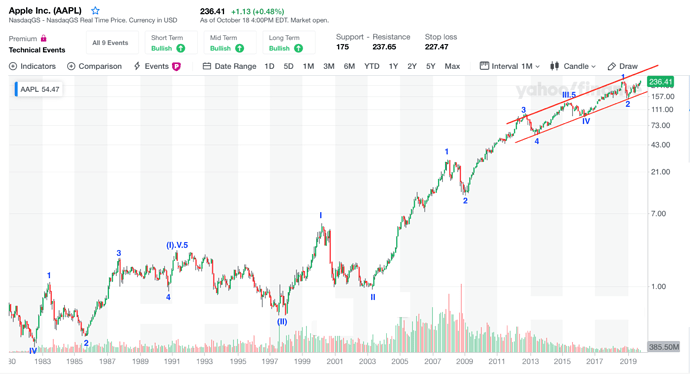690x374 pixels.
Task: Click the 2009 label on time axis
Action: 464,361
